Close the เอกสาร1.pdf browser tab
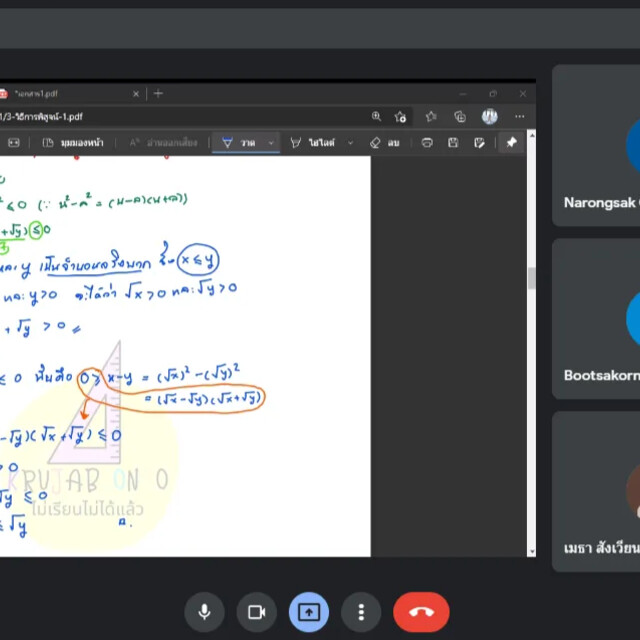This screenshot has width=640, height=640. pyautogui.click(x=136, y=94)
